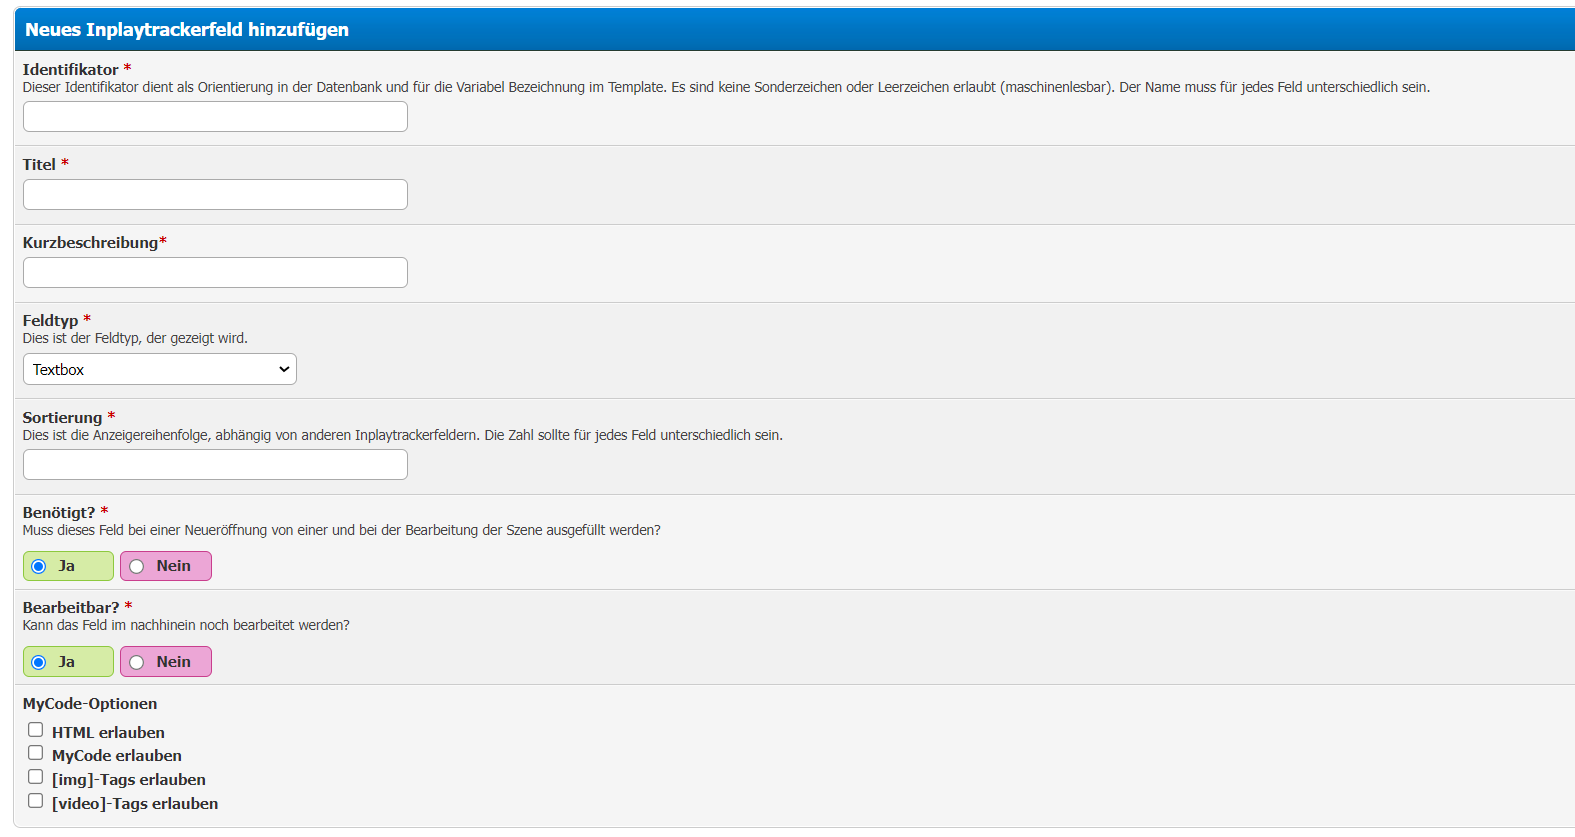Click the Bearbeitbar? label
The image size is (1575, 837).
pyautogui.click(x=71, y=607)
